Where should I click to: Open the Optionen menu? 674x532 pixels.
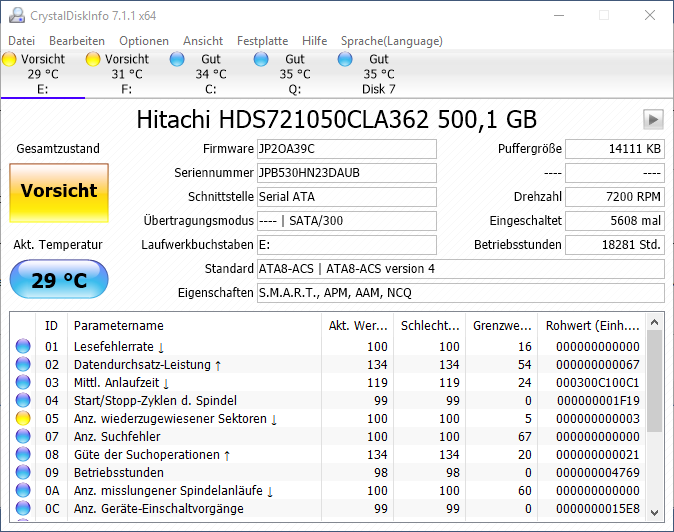point(144,41)
